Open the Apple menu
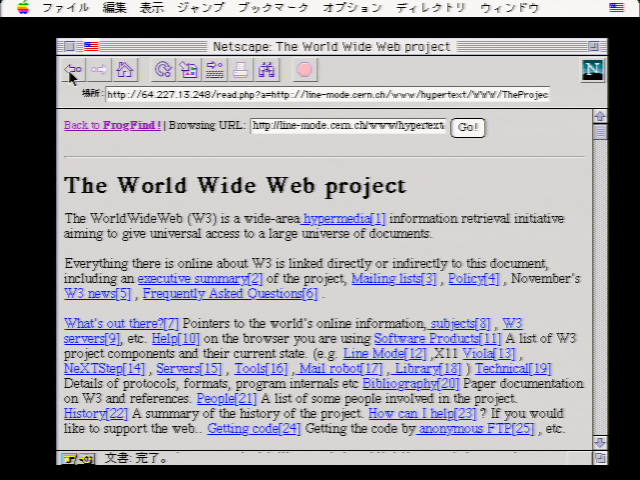Image resolution: width=640 pixels, height=480 pixels. (x=23, y=7)
